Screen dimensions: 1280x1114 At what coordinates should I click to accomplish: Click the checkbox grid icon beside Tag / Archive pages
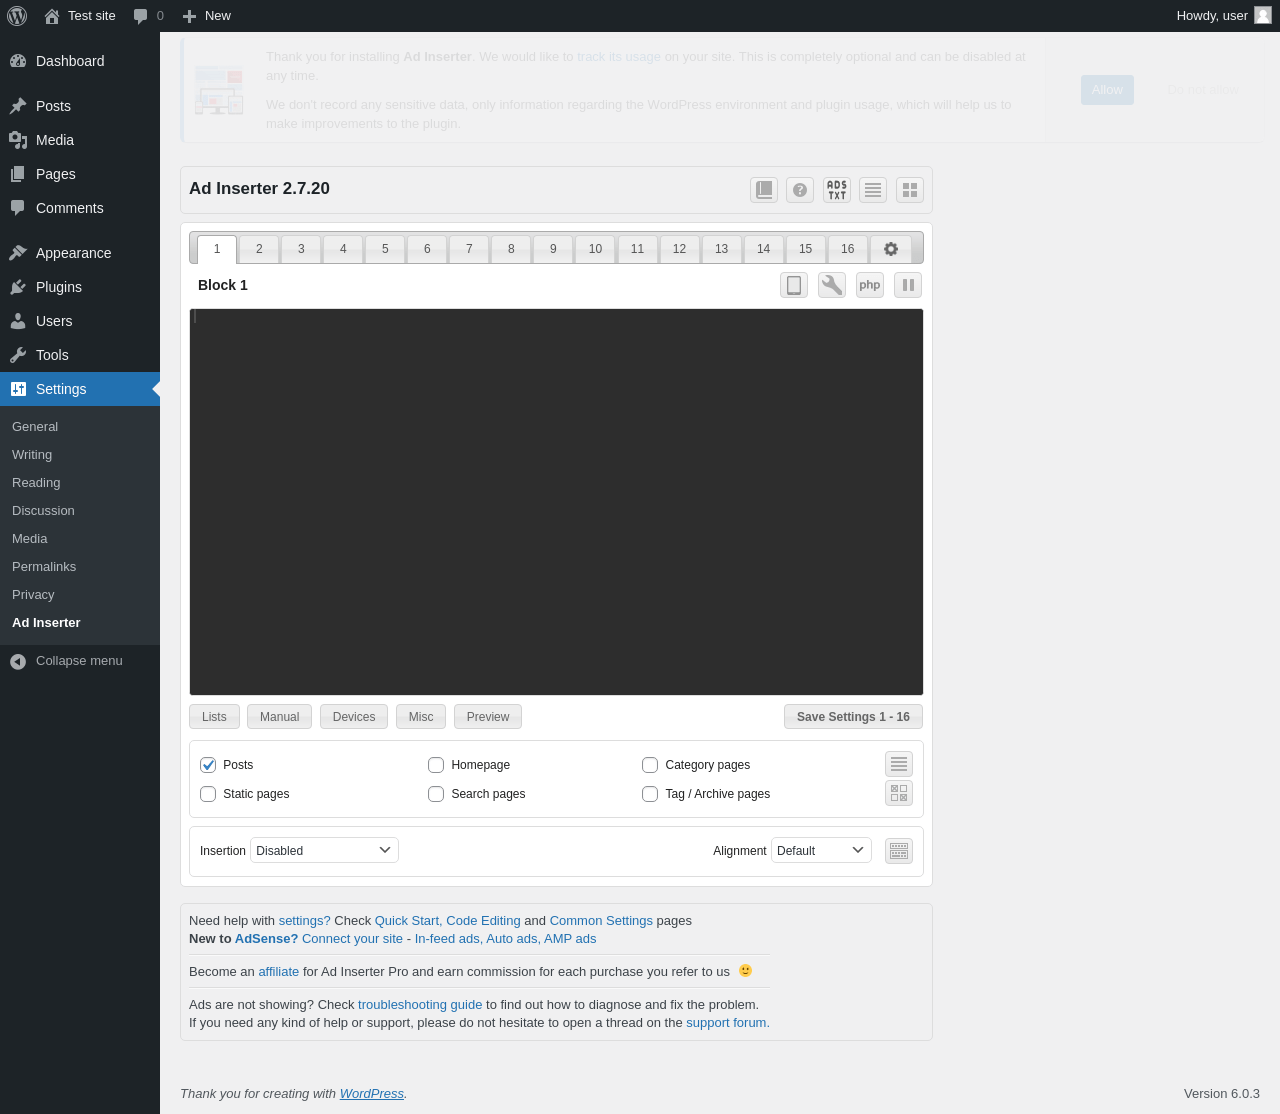[x=899, y=793]
